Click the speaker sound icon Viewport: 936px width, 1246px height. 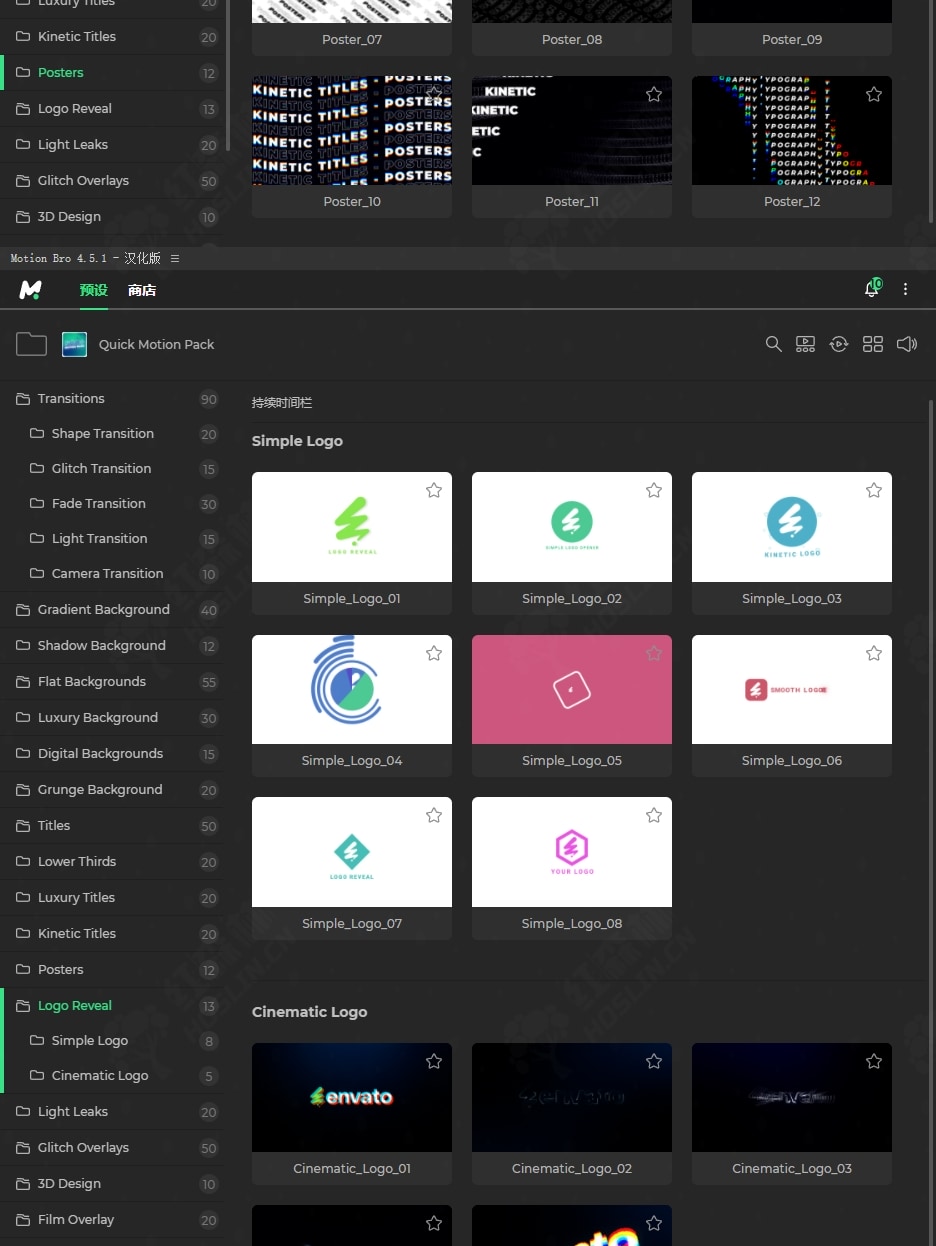pos(907,344)
